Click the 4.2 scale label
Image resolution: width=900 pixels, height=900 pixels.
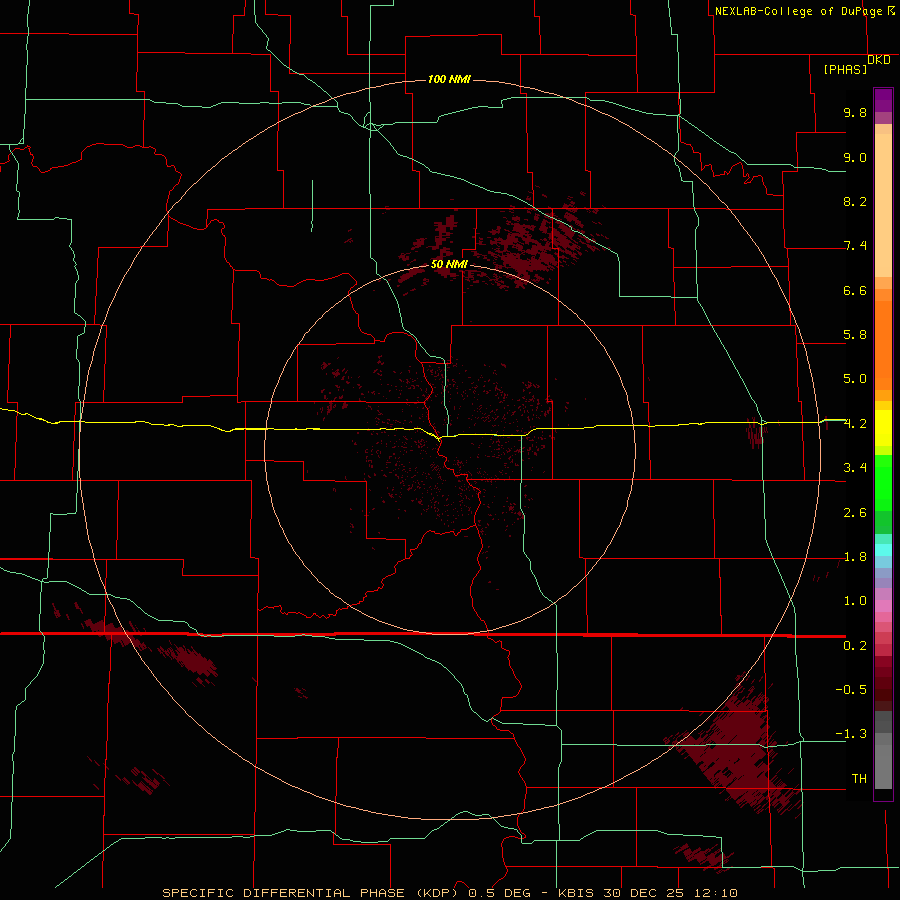[x=855, y=424]
